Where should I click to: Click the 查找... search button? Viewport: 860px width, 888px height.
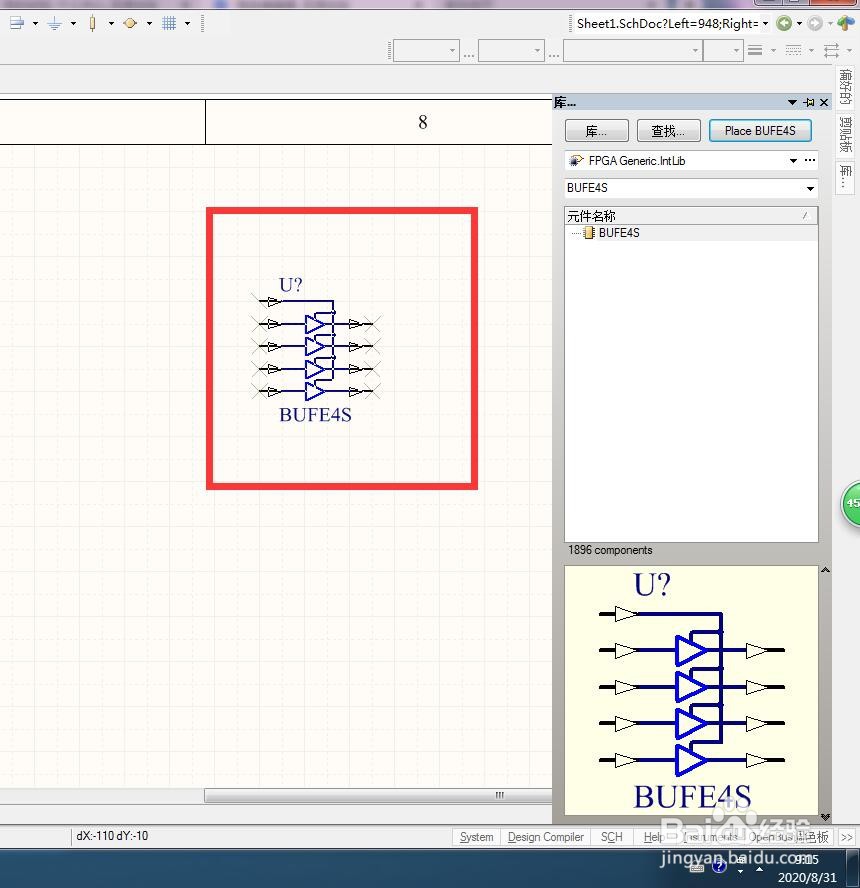[668, 131]
